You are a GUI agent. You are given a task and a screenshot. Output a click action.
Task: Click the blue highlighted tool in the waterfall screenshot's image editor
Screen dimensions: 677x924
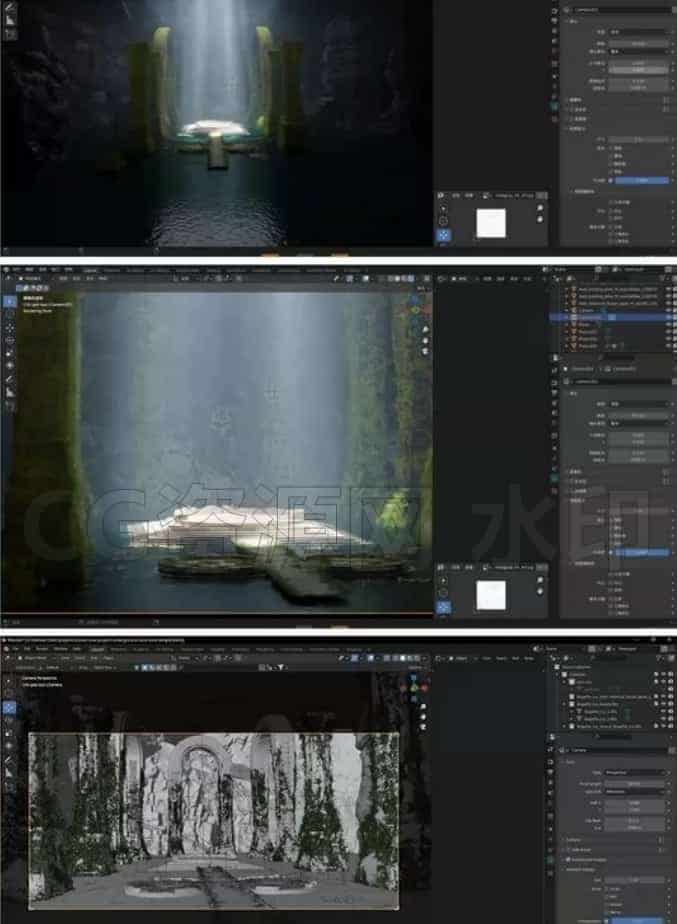[443, 607]
